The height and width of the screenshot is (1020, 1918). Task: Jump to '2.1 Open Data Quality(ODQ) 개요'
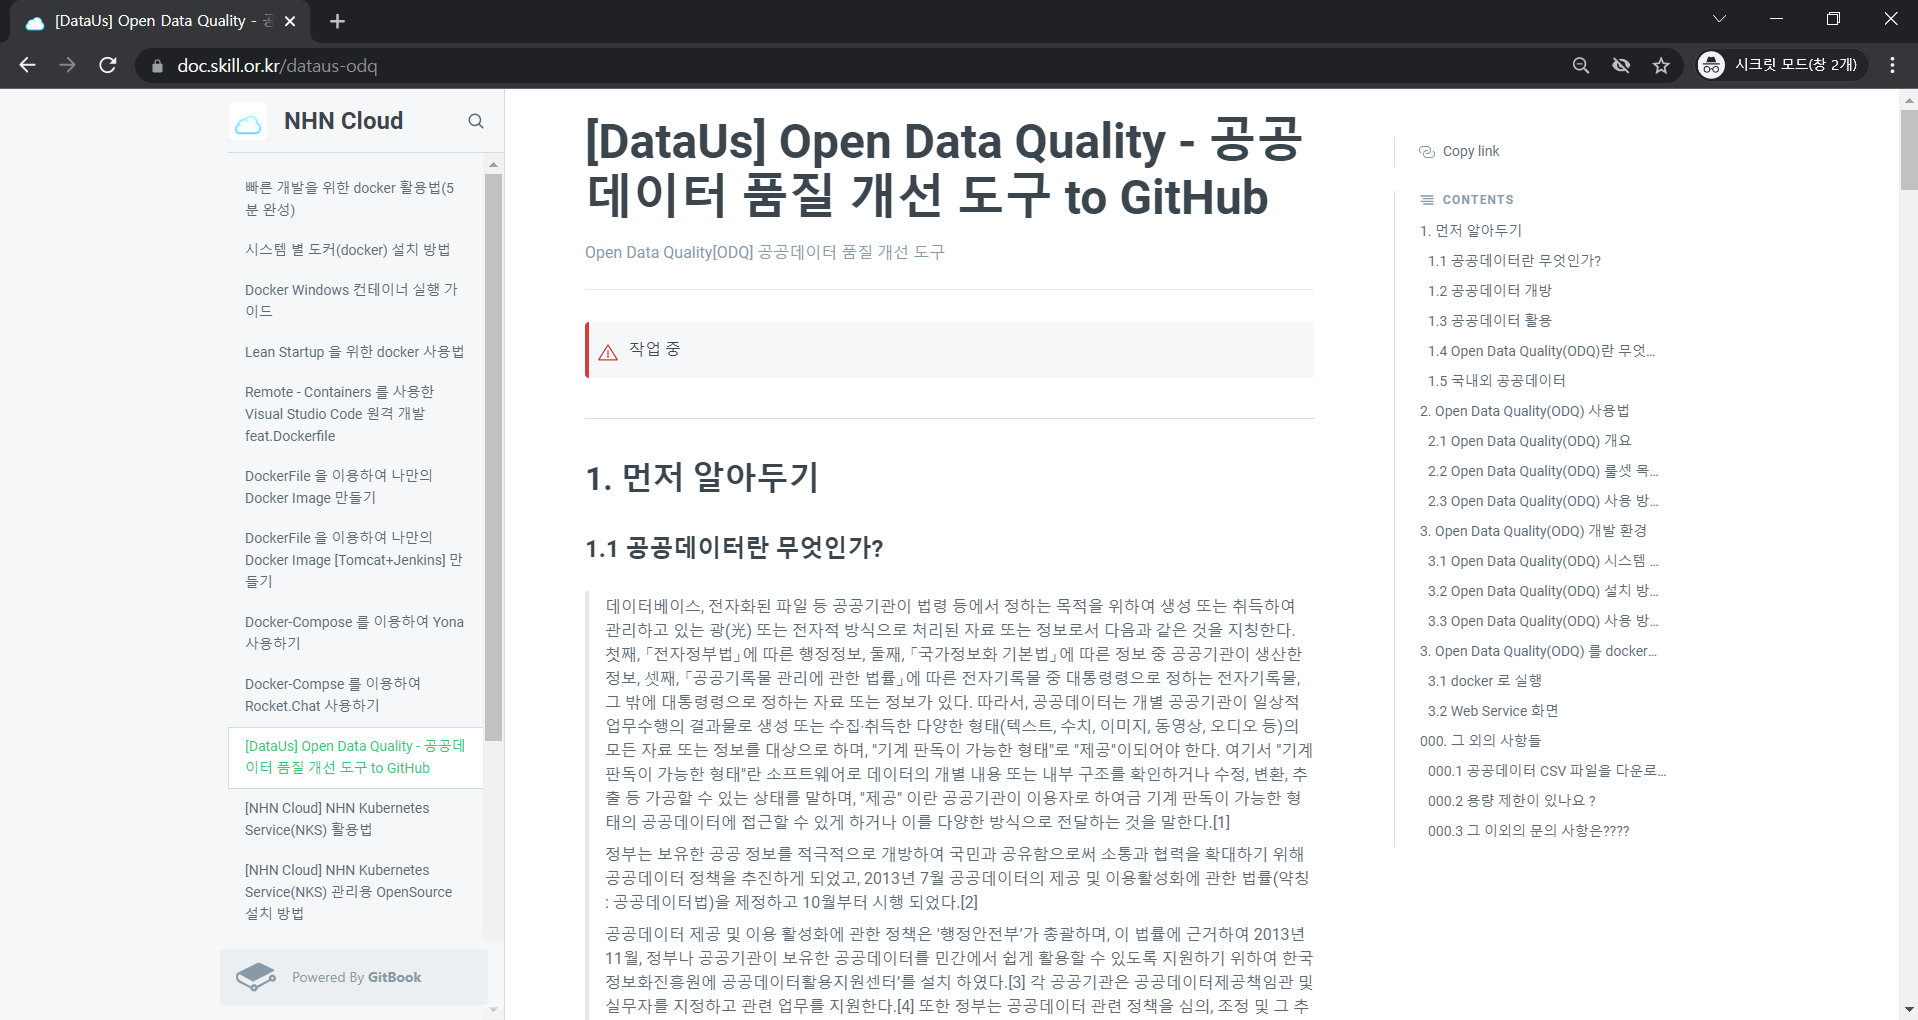point(1529,441)
